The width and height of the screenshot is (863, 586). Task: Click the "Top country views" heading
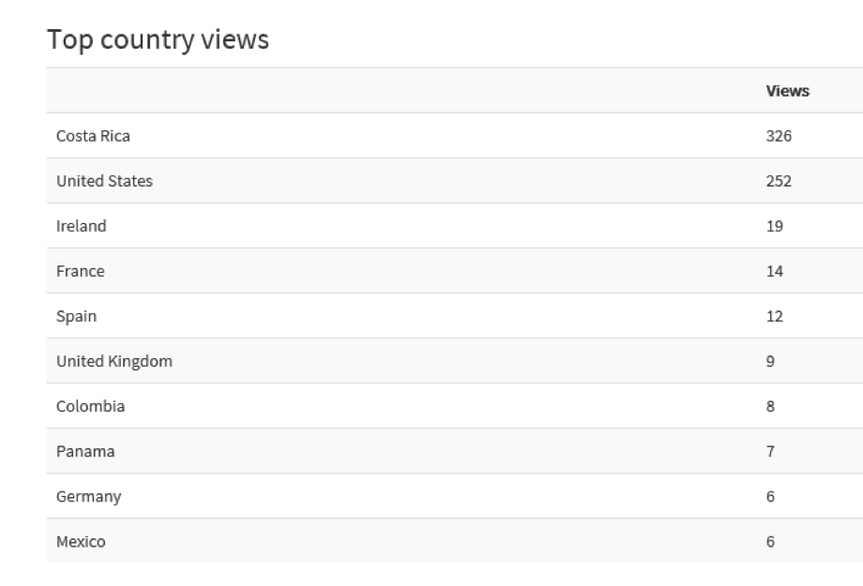click(158, 40)
